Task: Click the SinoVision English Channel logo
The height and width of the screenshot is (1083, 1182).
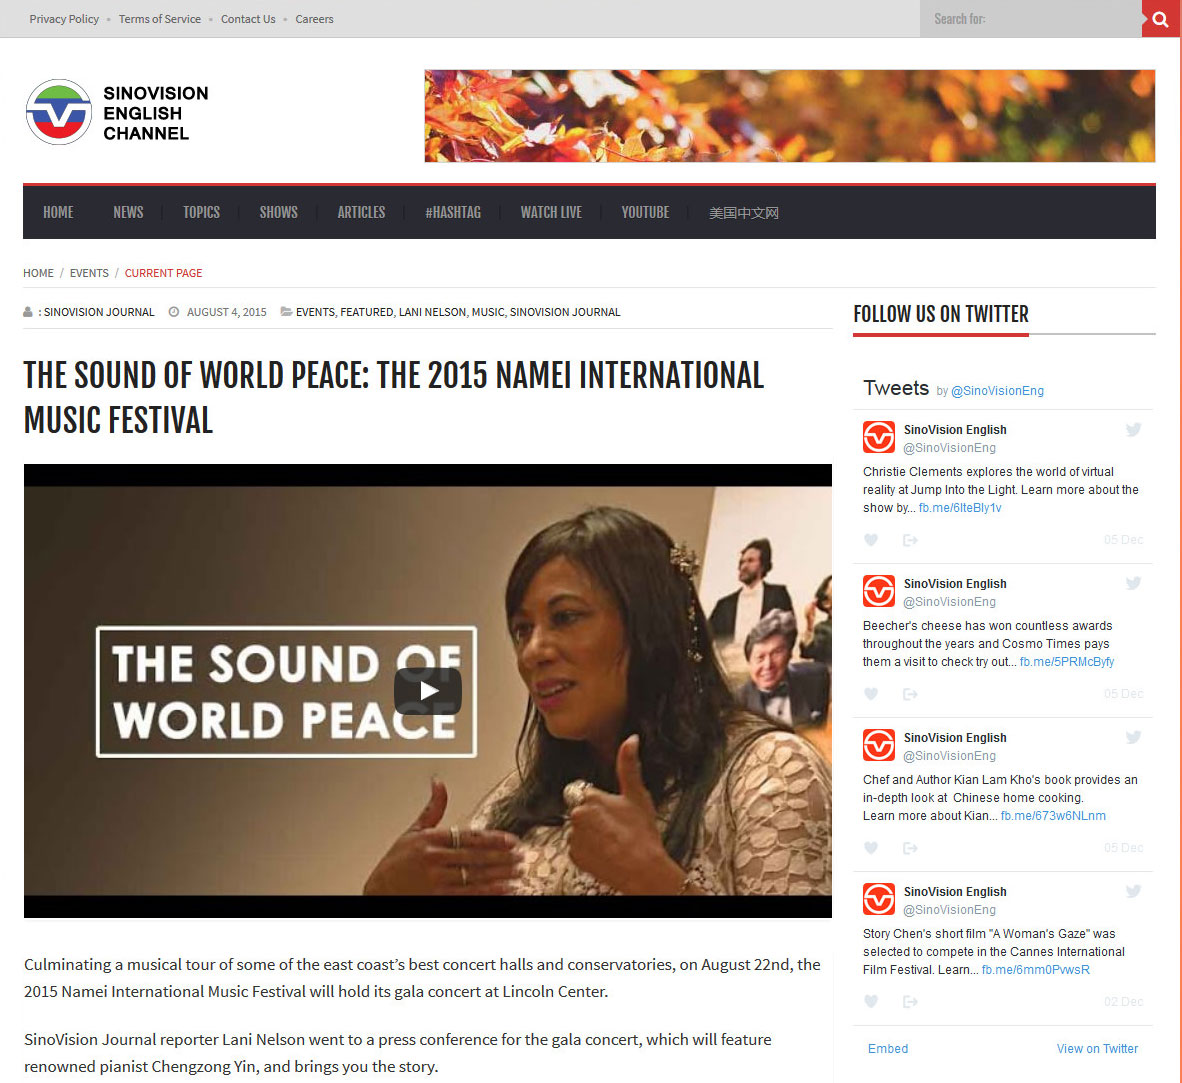Action: coord(117,112)
